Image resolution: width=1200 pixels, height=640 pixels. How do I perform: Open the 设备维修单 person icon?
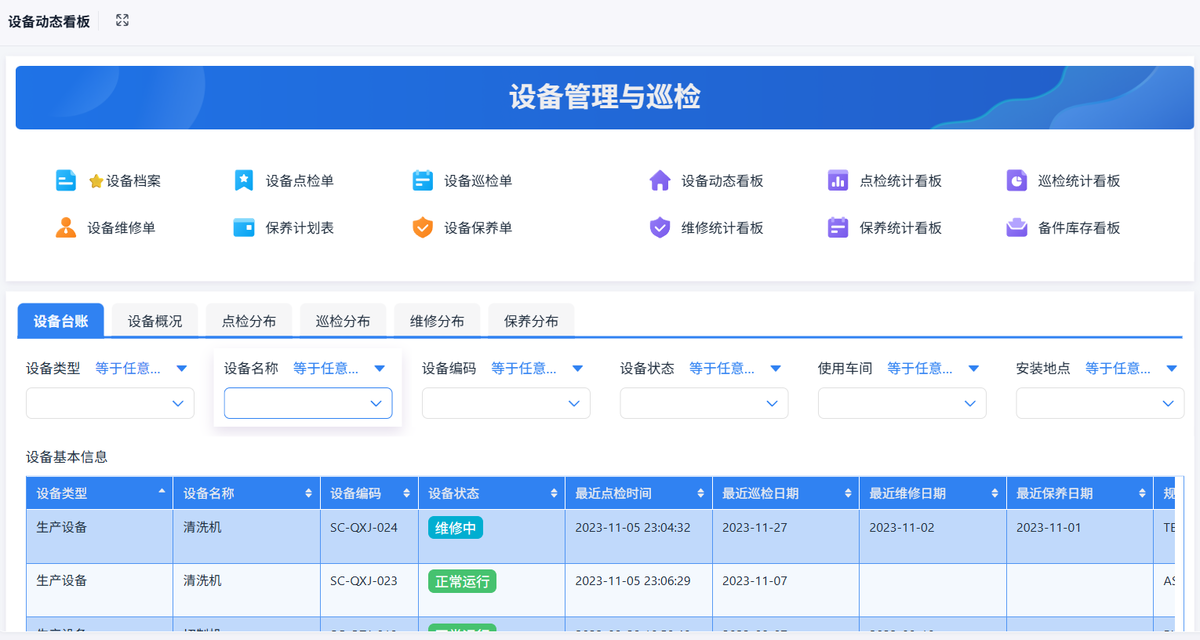point(66,228)
